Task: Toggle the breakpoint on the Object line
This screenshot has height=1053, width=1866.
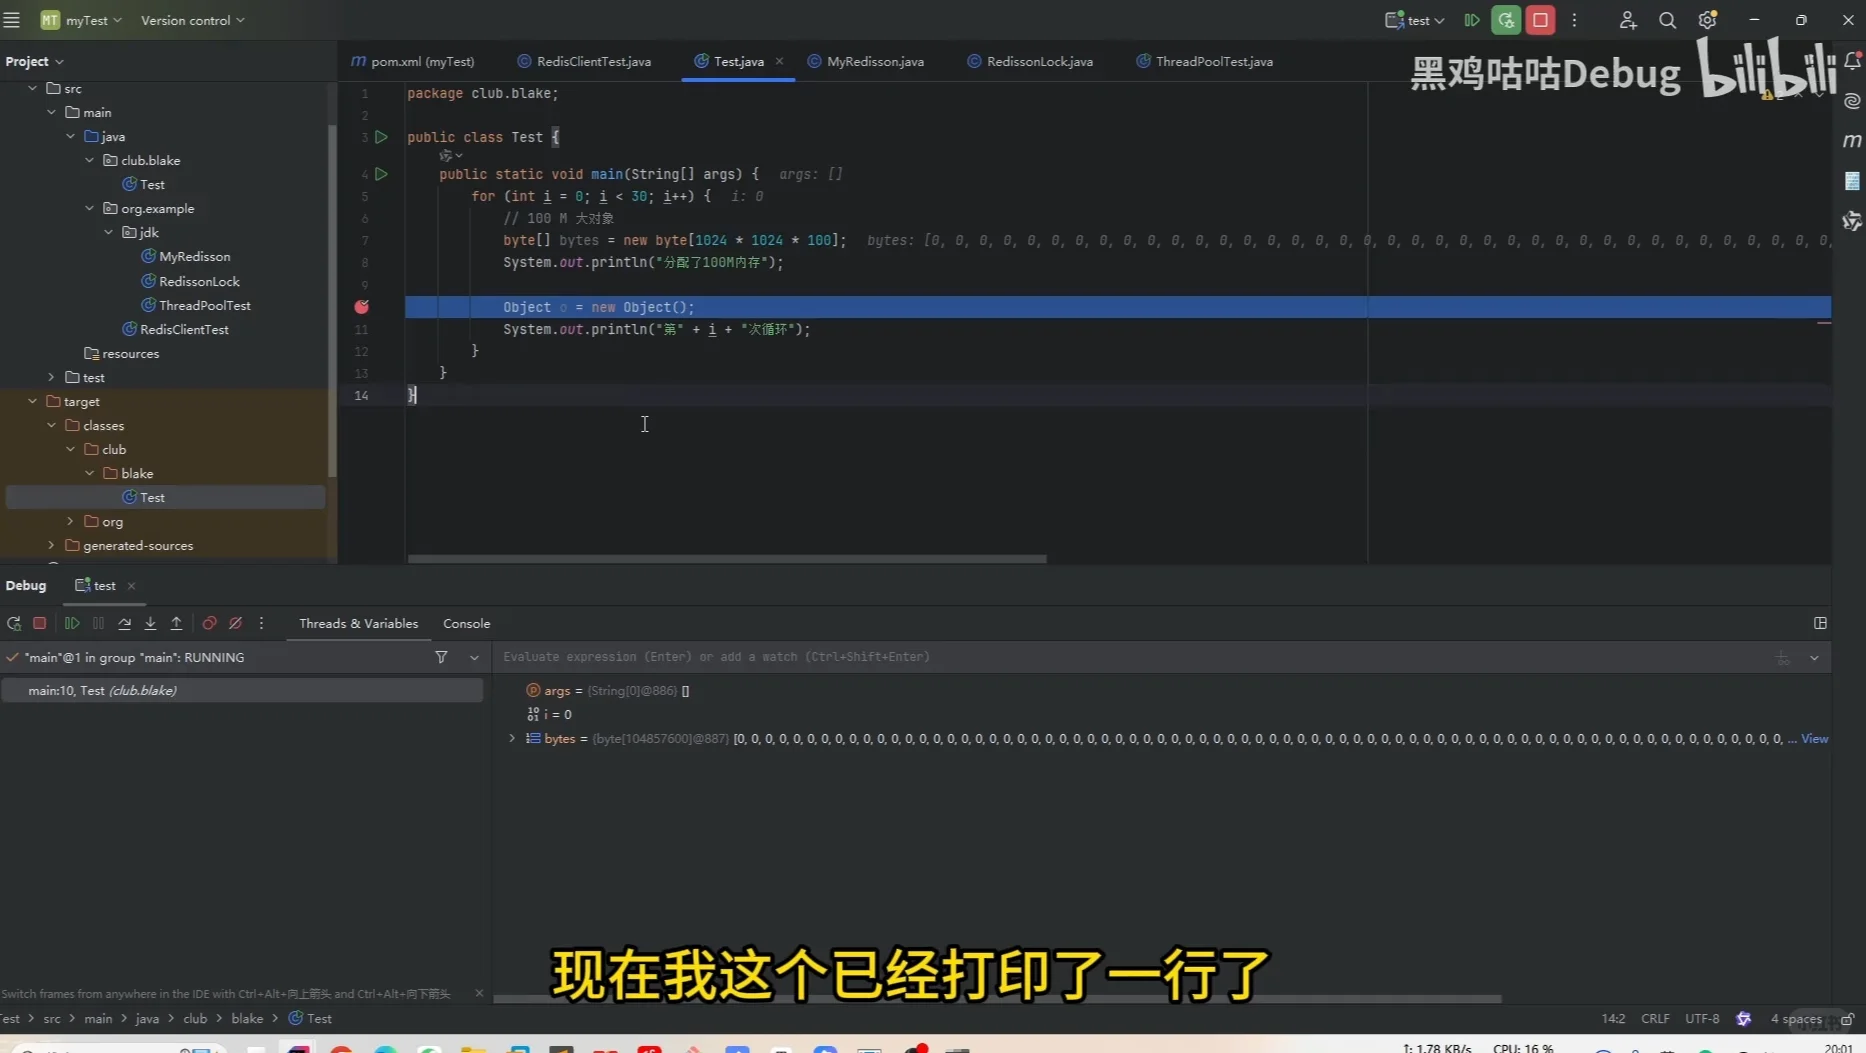Action: pyautogui.click(x=361, y=307)
